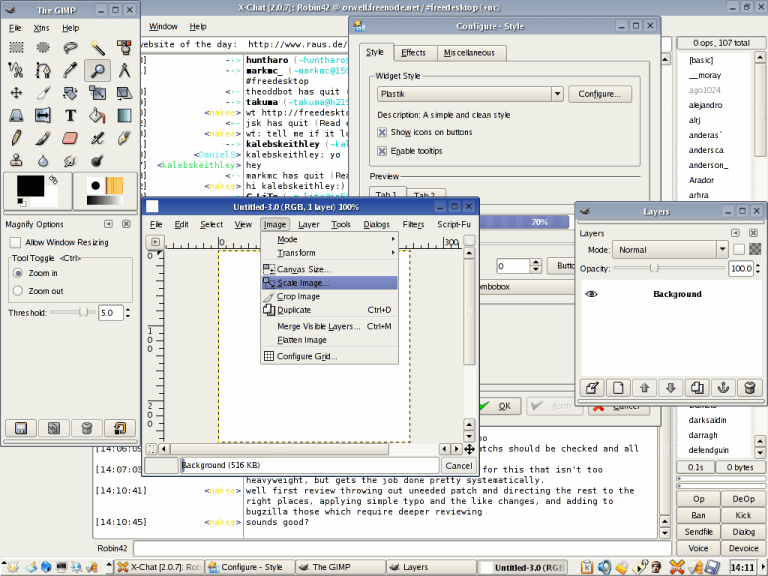Hide the Background layer via eye icon
The width and height of the screenshot is (768, 576).
591,295
